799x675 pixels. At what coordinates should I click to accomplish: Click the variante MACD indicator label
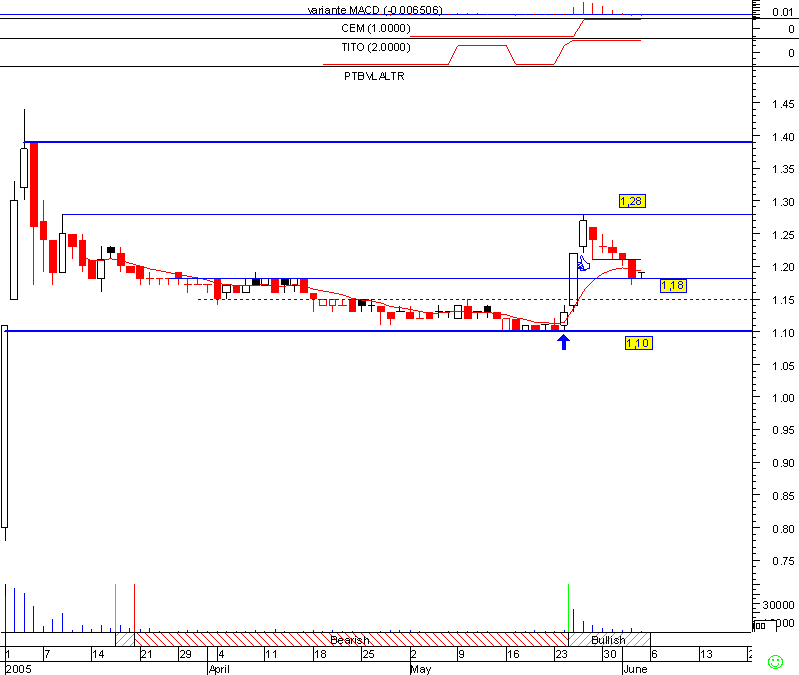click(x=375, y=10)
